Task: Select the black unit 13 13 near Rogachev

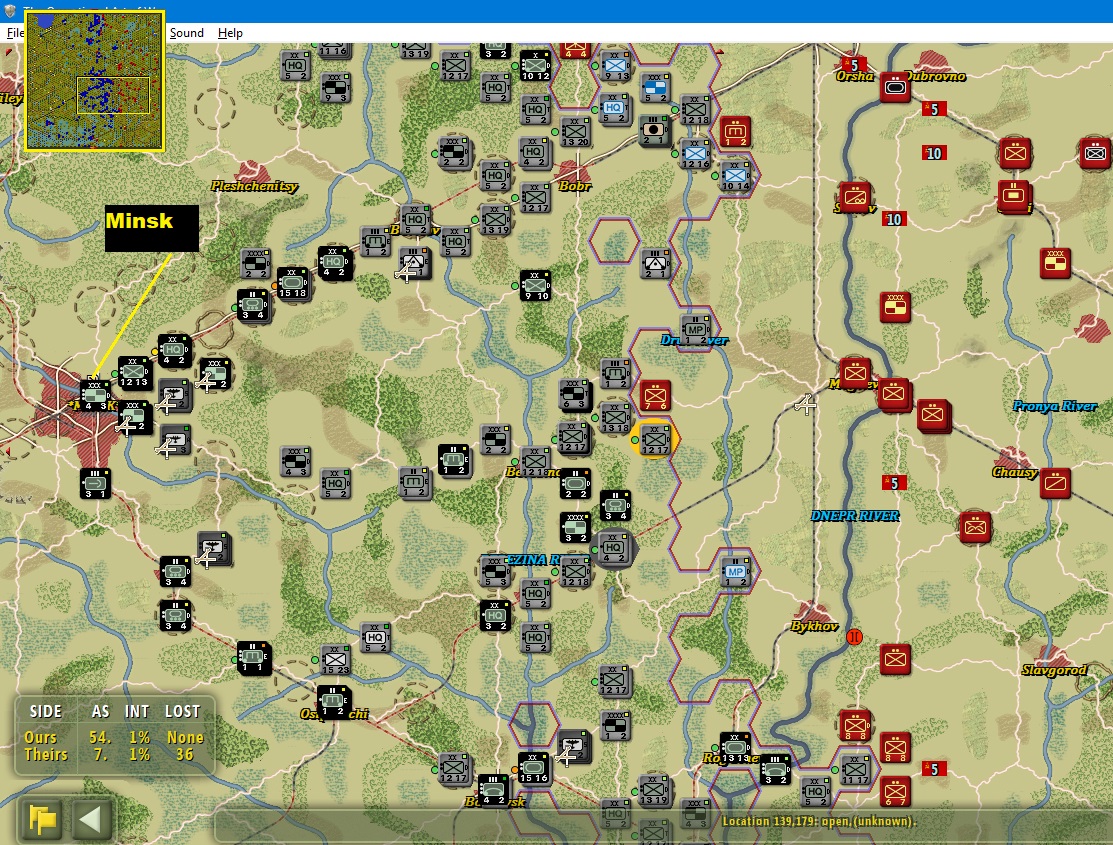Action: coord(735,748)
